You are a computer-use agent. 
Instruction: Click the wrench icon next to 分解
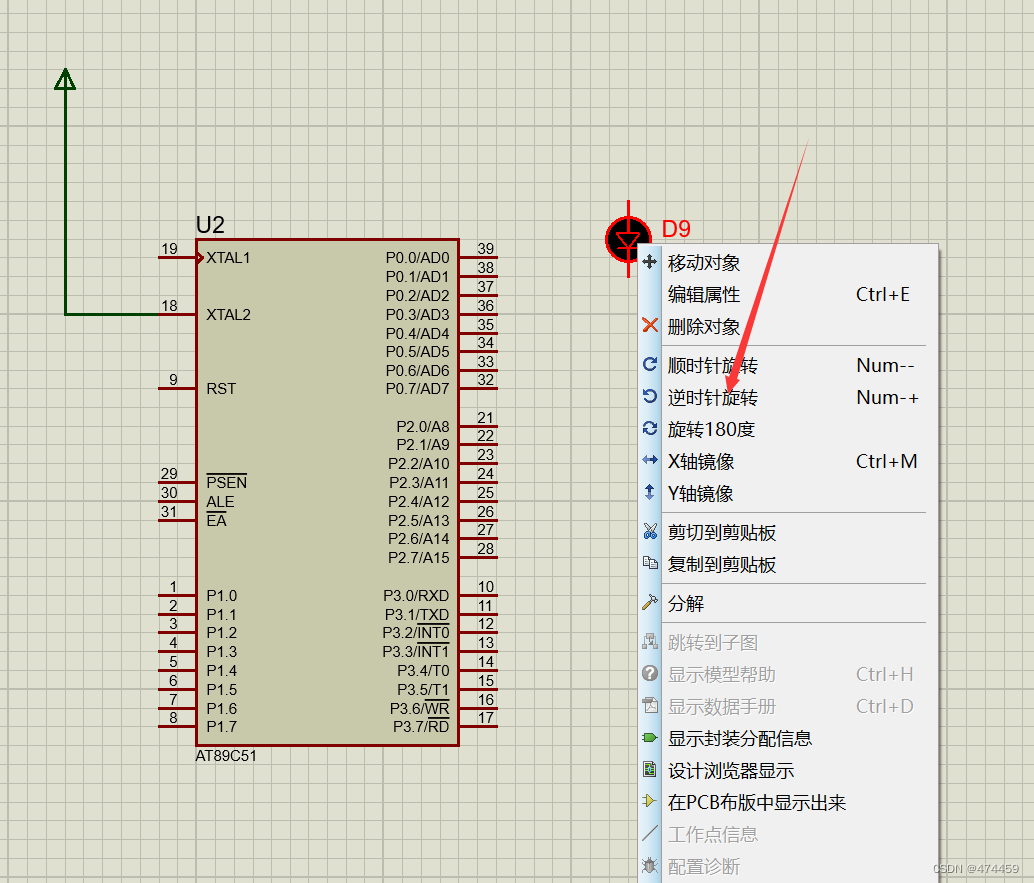648,604
